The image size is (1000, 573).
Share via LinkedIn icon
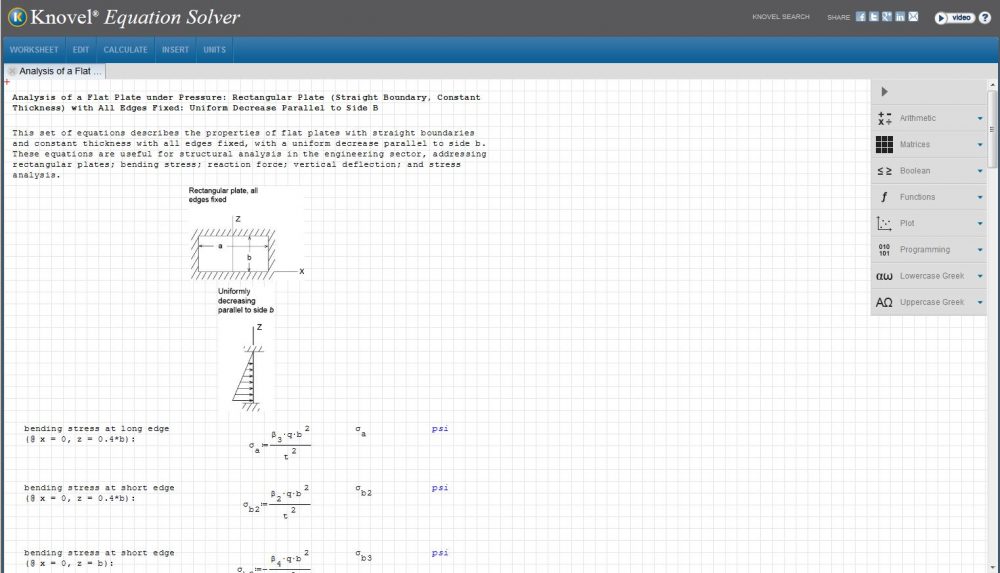pyautogui.click(x=900, y=17)
